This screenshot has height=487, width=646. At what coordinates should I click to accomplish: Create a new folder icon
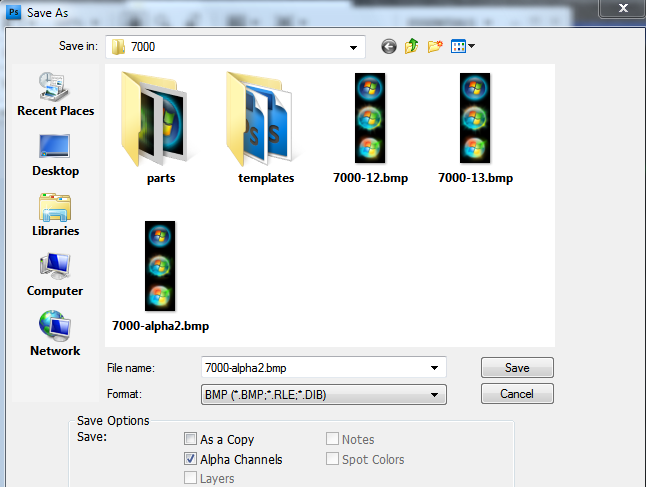click(x=435, y=46)
